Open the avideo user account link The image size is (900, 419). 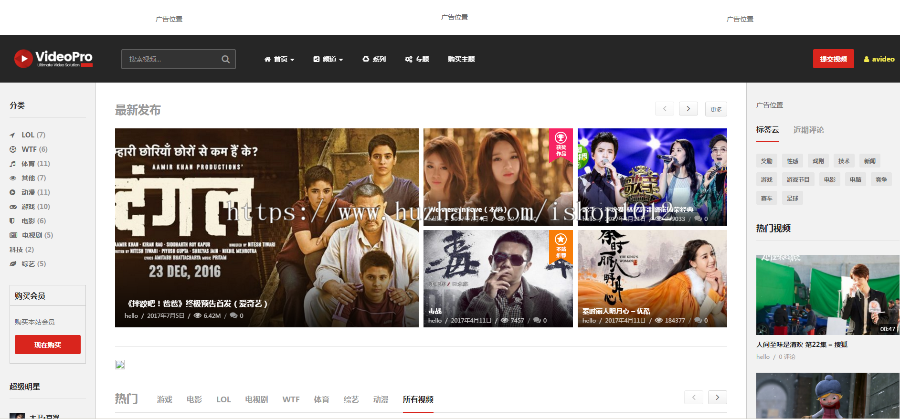879,59
